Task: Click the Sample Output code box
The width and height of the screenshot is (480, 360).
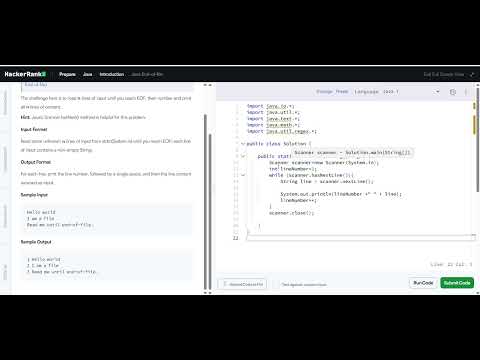Action: (107, 266)
